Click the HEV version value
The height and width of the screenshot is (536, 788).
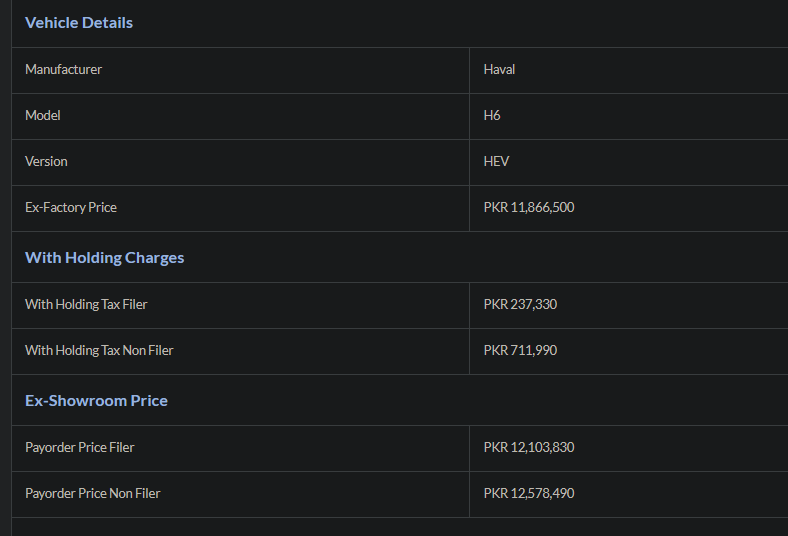(496, 161)
